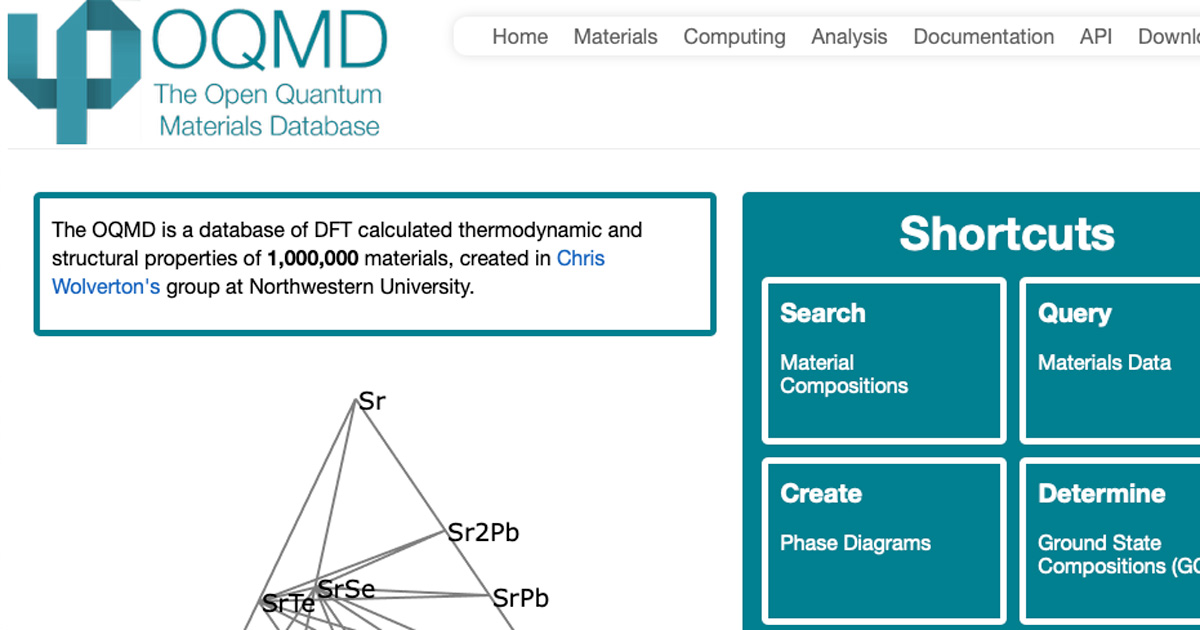This screenshot has width=1200, height=630.
Task: Click the SrPb node in the diagram
Action: pyautogui.click(x=521, y=598)
